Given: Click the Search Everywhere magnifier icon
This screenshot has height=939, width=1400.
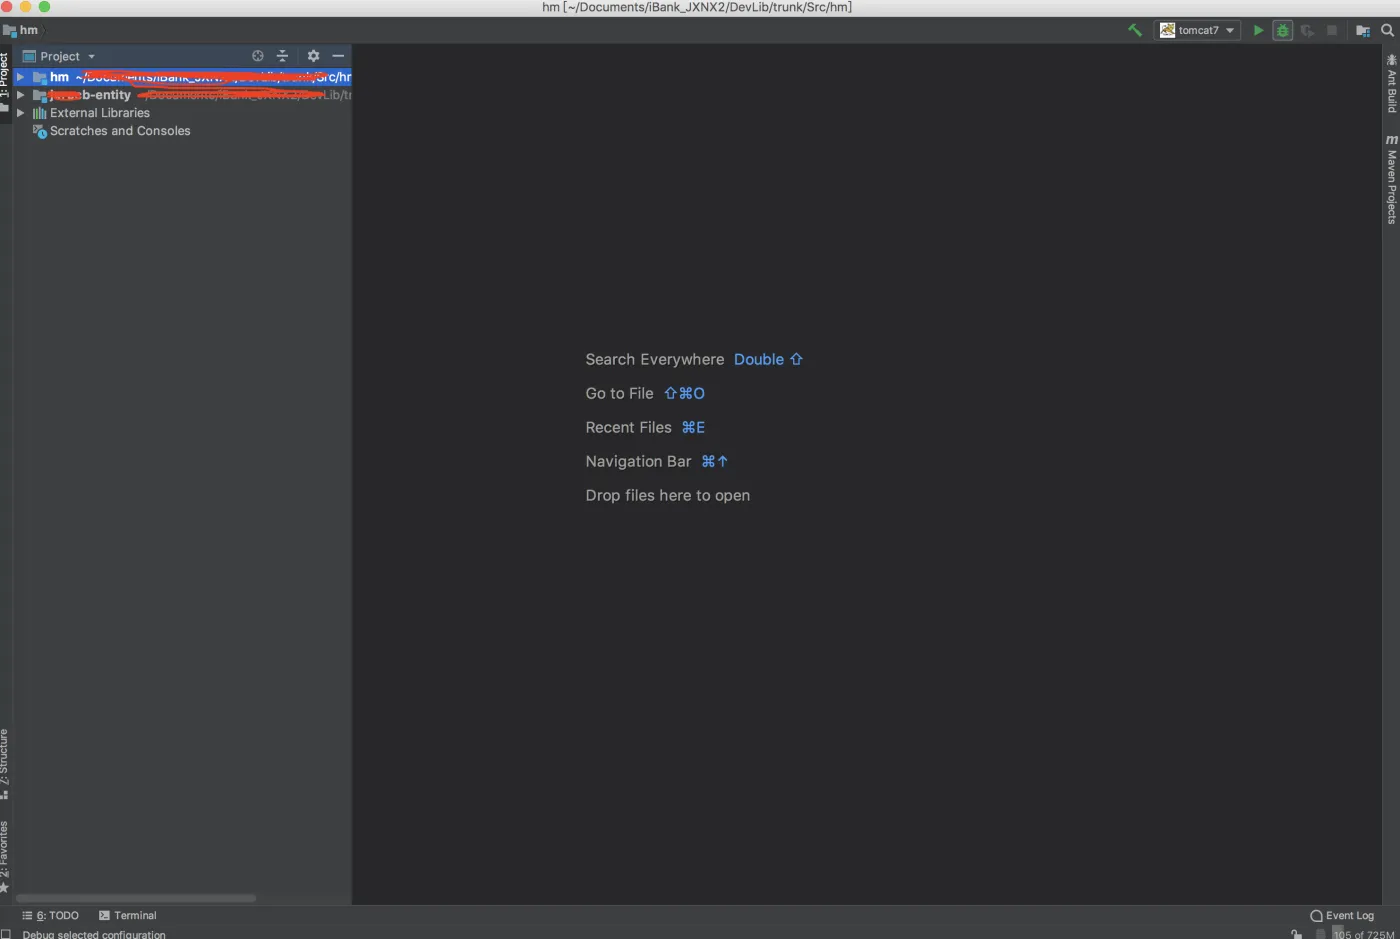Looking at the screenshot, I should click(1387, 30).
